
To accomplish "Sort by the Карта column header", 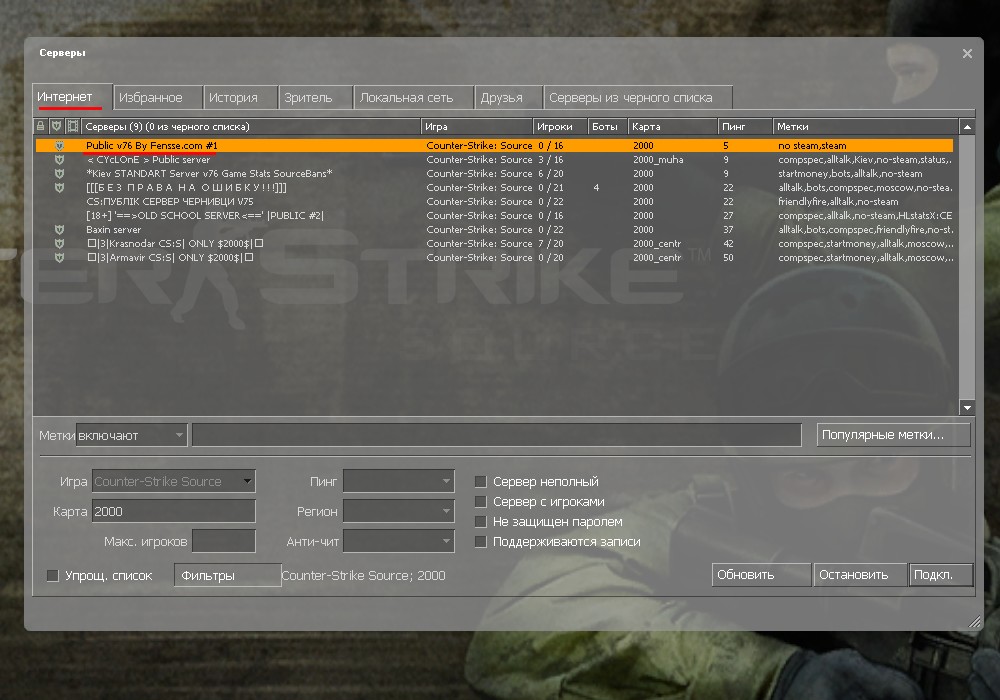I will pyautogui.click(x=673, y=126).
